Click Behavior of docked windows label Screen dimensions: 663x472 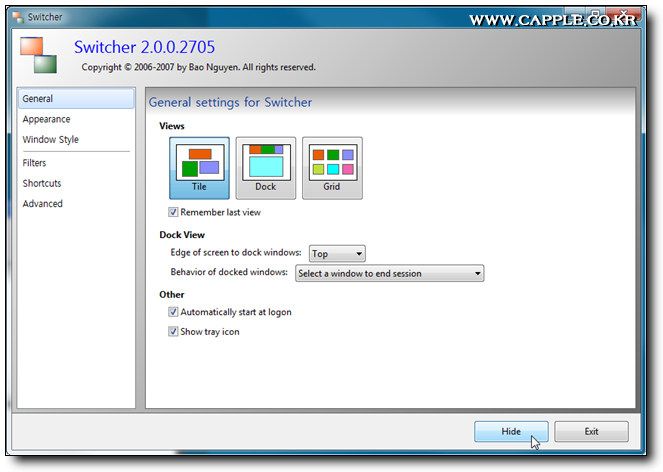coord(229,272)
